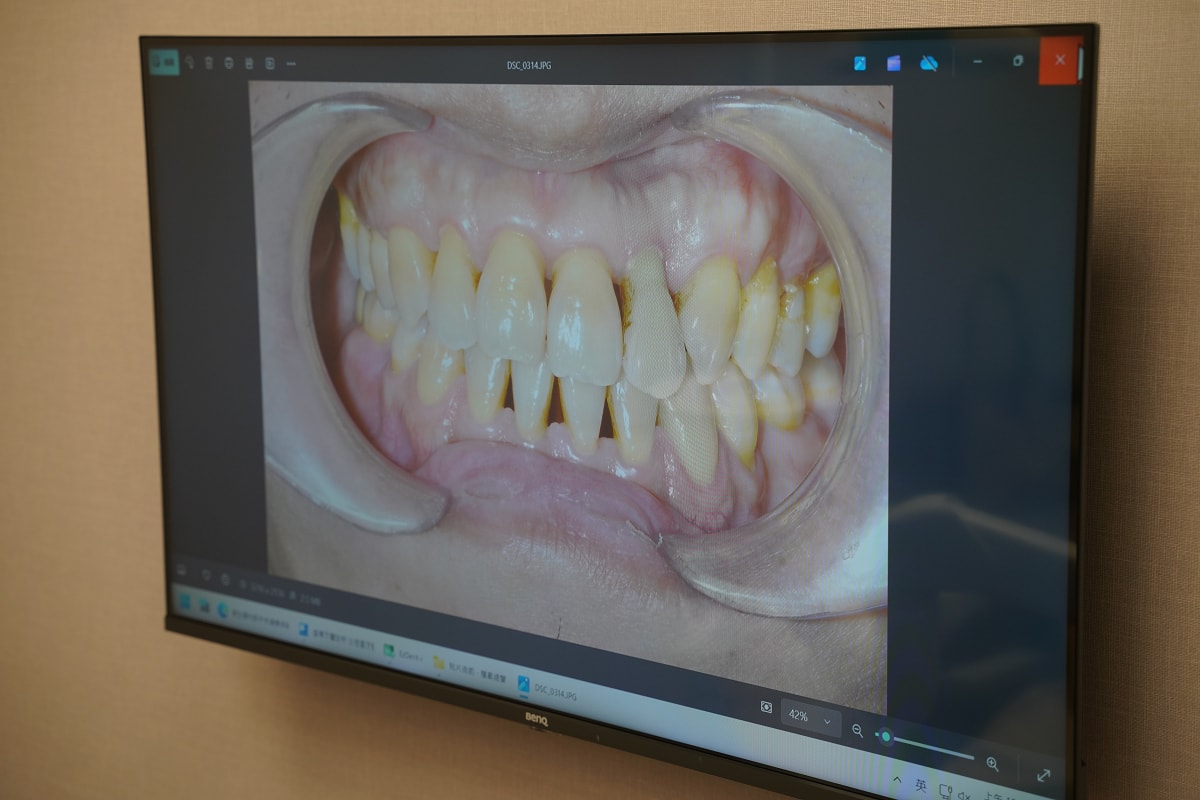This screenshot has width=1200, height=800.
Task: Click the Fit to window icon
Action: pos(767,707)
